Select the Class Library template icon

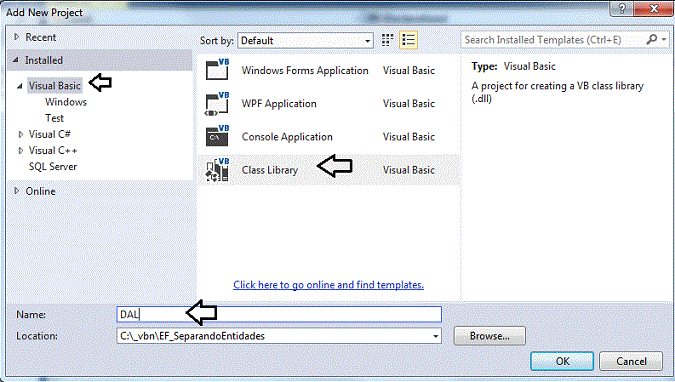click(x=217, y=170)
